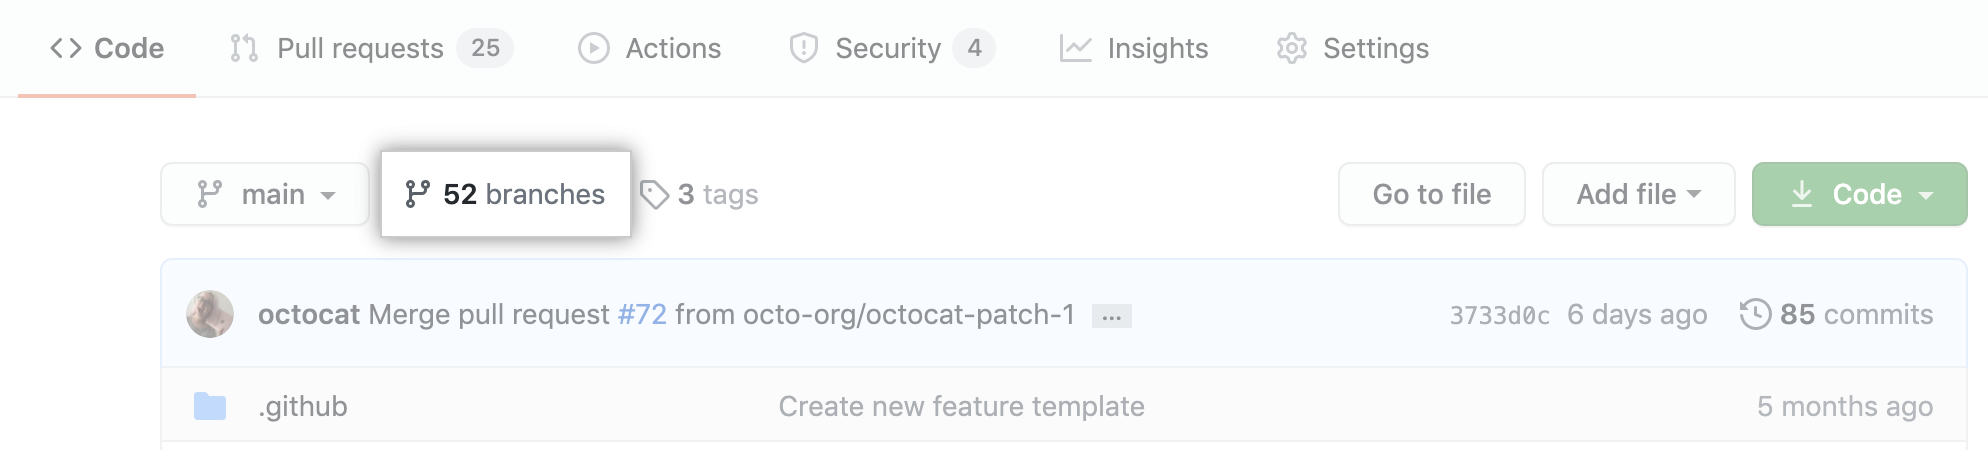This screenshot has width=1988, height=450.
Task: Open the octocat author link
Action: click(308, 314)
